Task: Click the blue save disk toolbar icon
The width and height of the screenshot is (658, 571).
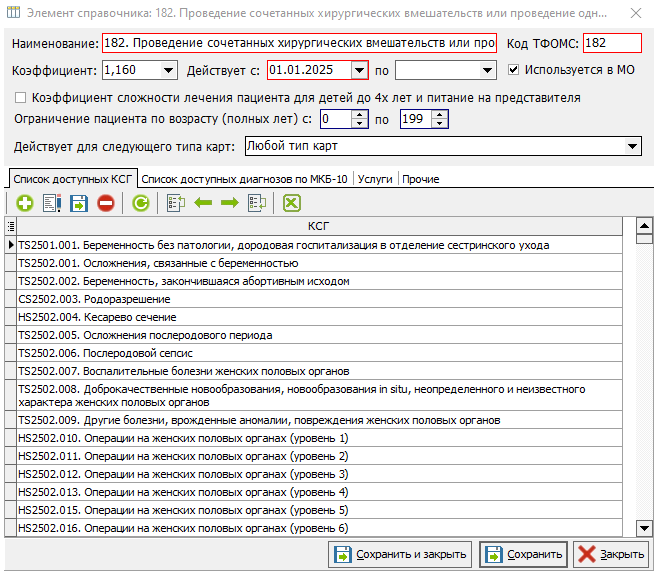Action: [x=79, y=203]
